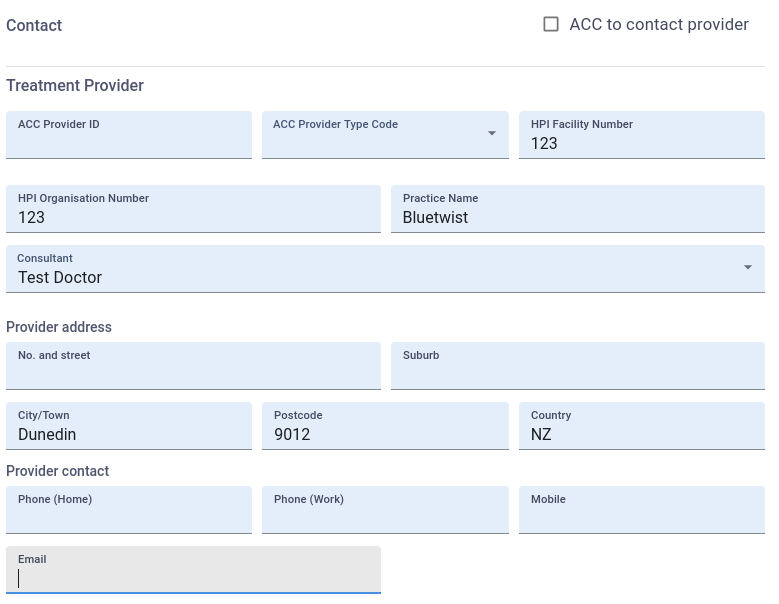Screen dimensions: 779x604
Task: Click the Consultant dropdown arrow icon
Action: click(747, 268)
